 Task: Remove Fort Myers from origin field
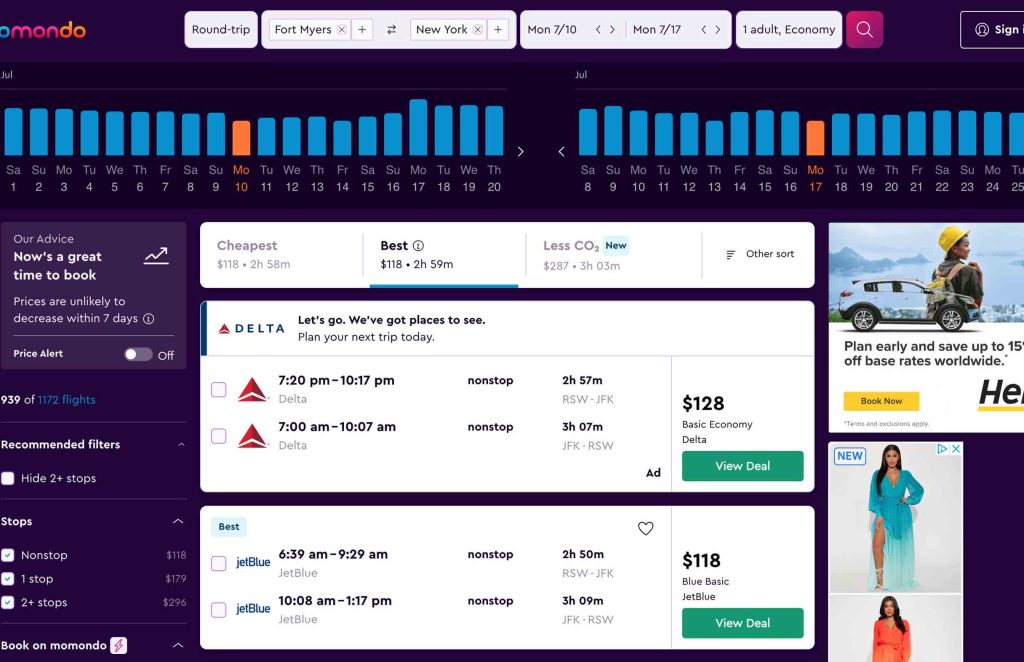(x=342, y=30)
